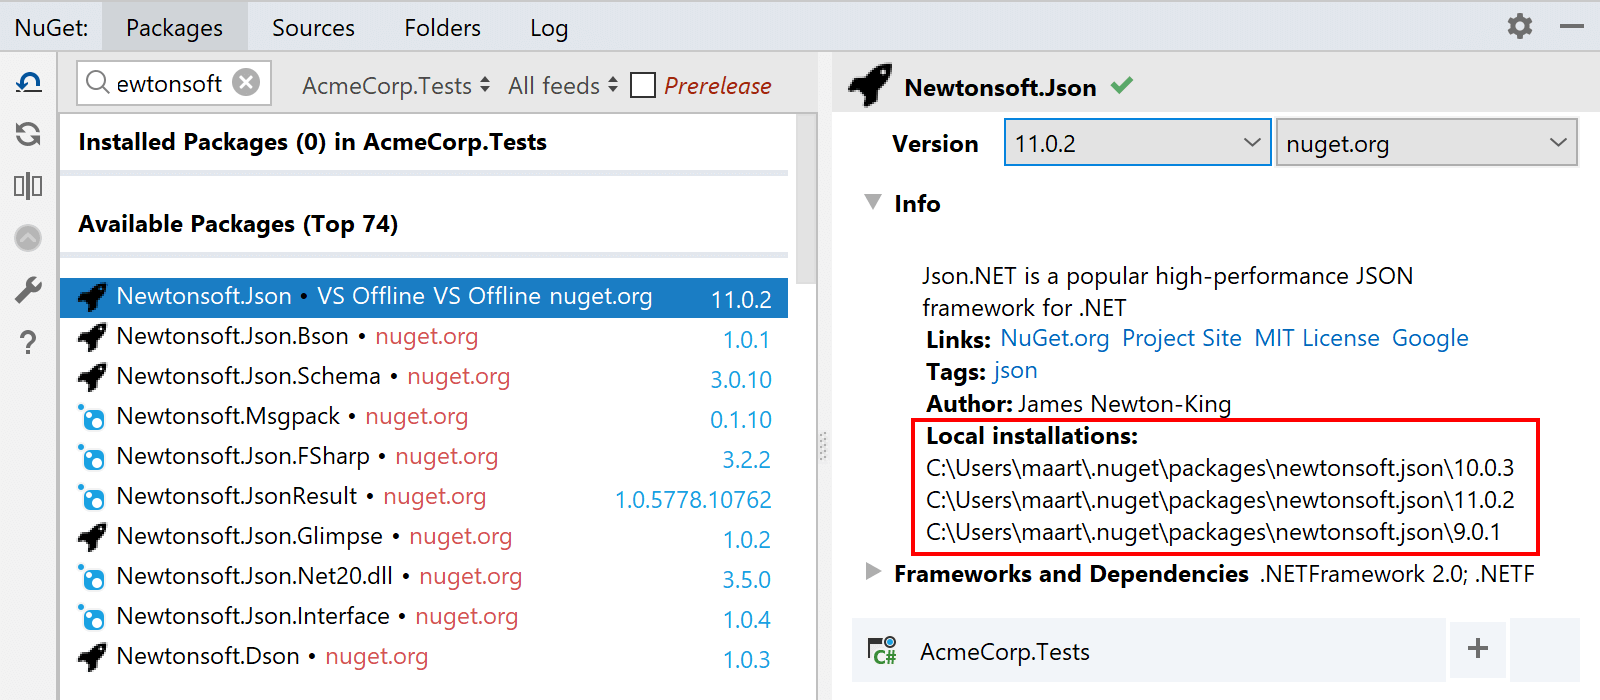1600x700 pixels.
Task: Select the Newtonsoft.Json 11.0.2 package row
Action: point(424,298)
